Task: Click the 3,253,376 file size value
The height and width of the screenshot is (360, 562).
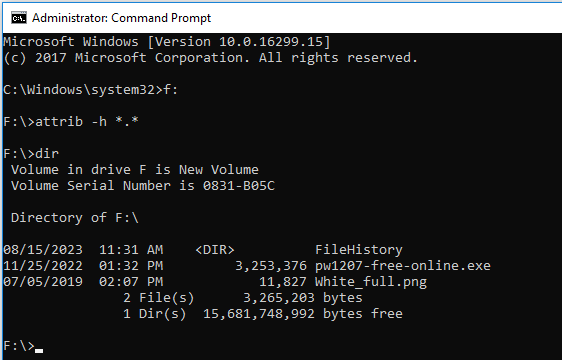Action: pos(271,266)
